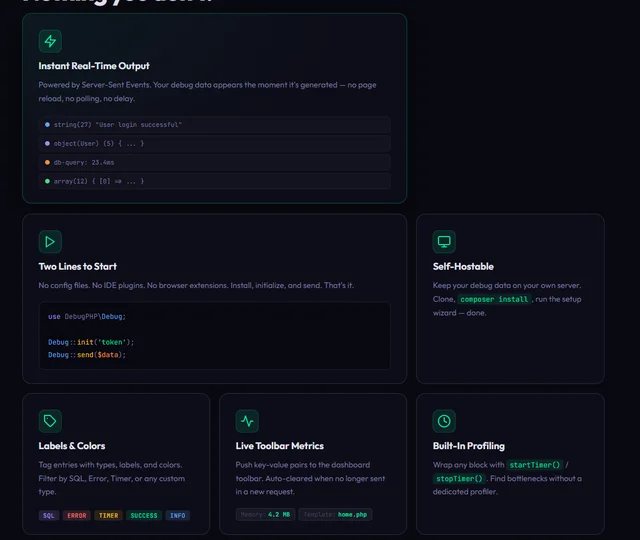640x540 pixels.
Task: Click the Labels & Colors heading
Action: coord(72,446)
